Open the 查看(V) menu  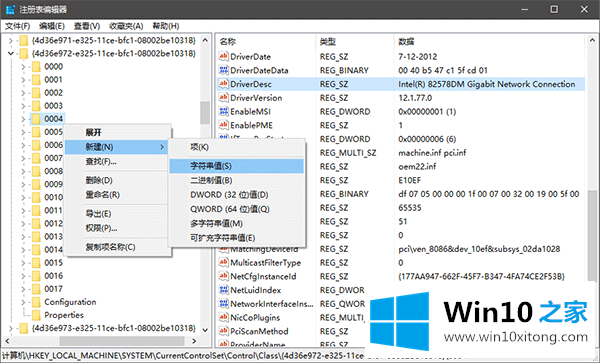[x=87, y=26]
